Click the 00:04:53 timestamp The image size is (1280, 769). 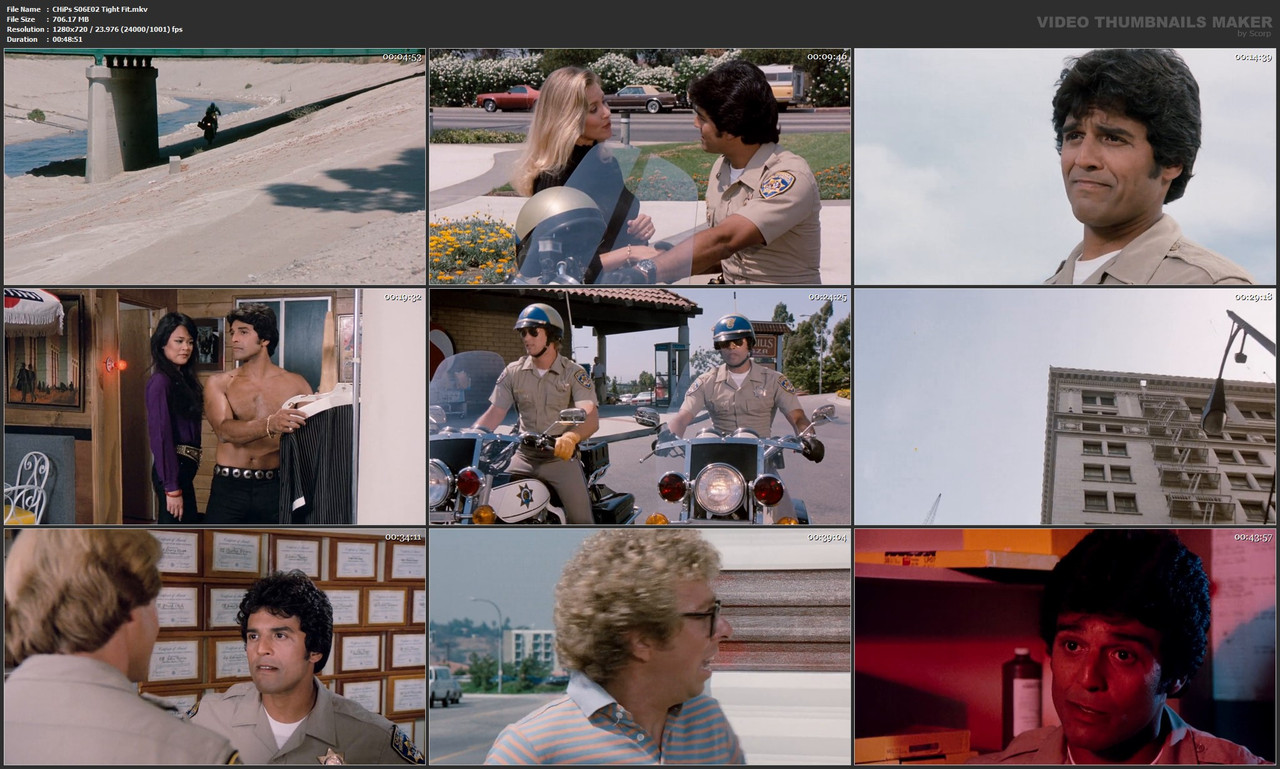[x=402, y=57]
